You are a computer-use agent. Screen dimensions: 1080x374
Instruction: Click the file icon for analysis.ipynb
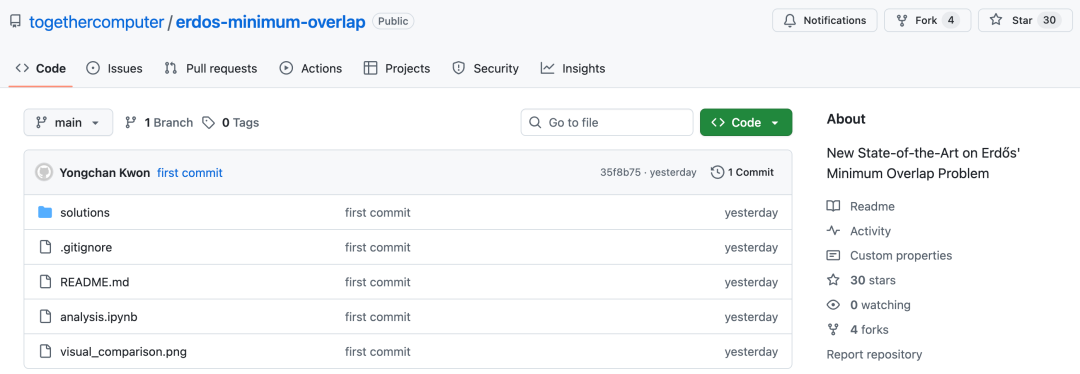pyautogui.click(x=45, y=317)
